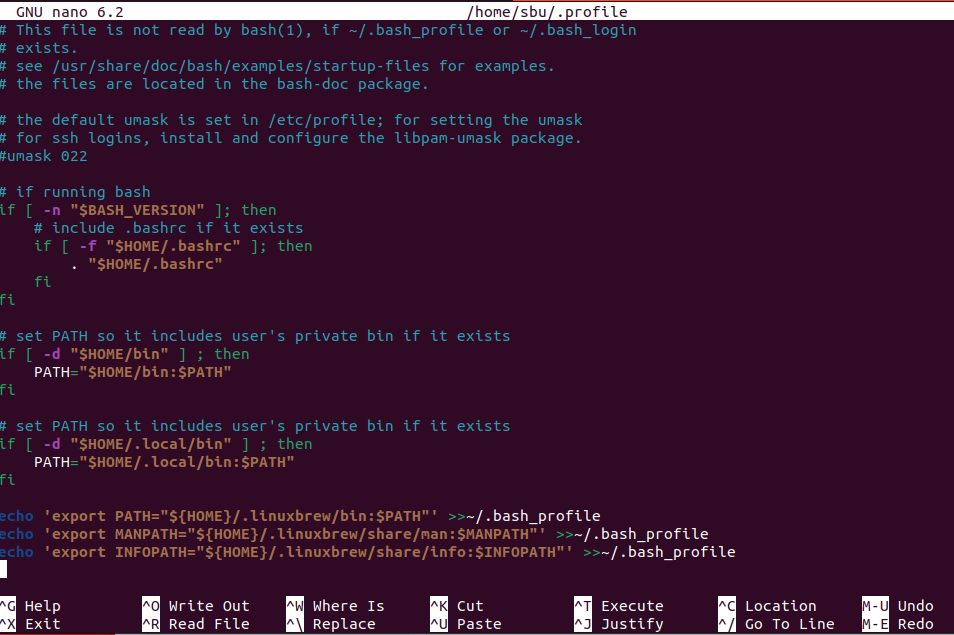Click the ^X Exit shortcut

(31, 624)
